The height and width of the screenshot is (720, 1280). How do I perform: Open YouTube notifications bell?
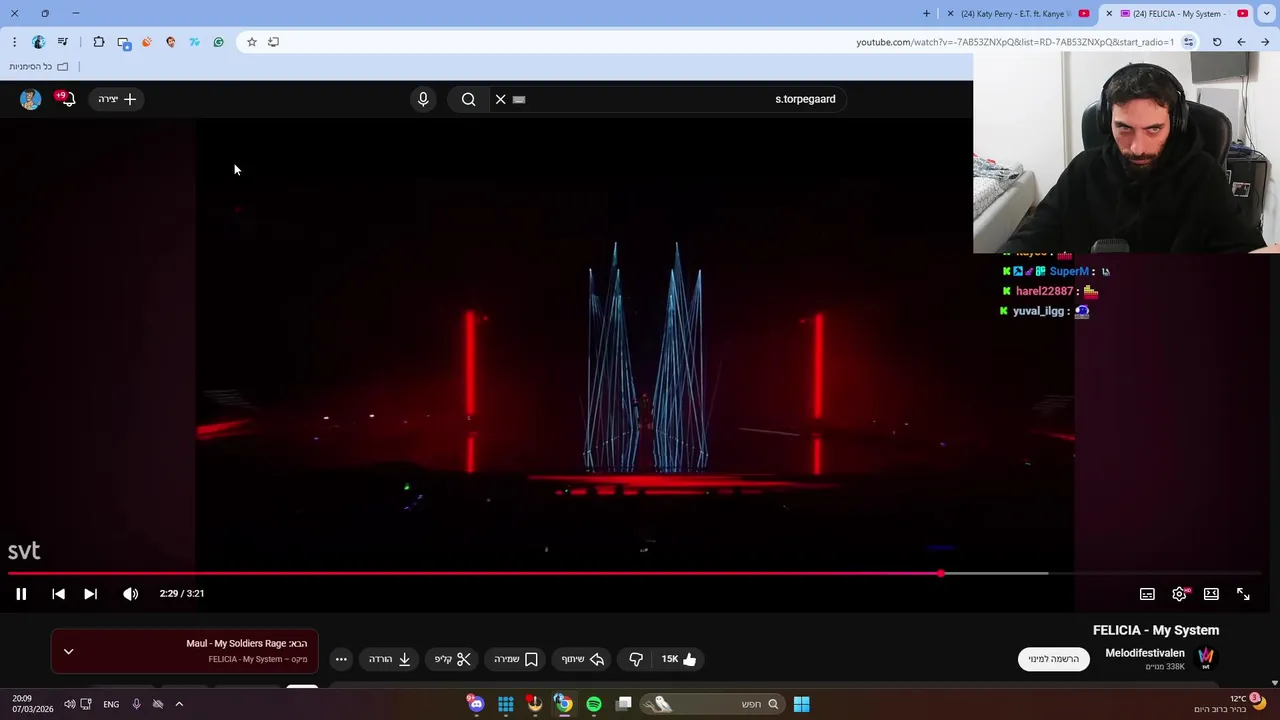[67, 99]
